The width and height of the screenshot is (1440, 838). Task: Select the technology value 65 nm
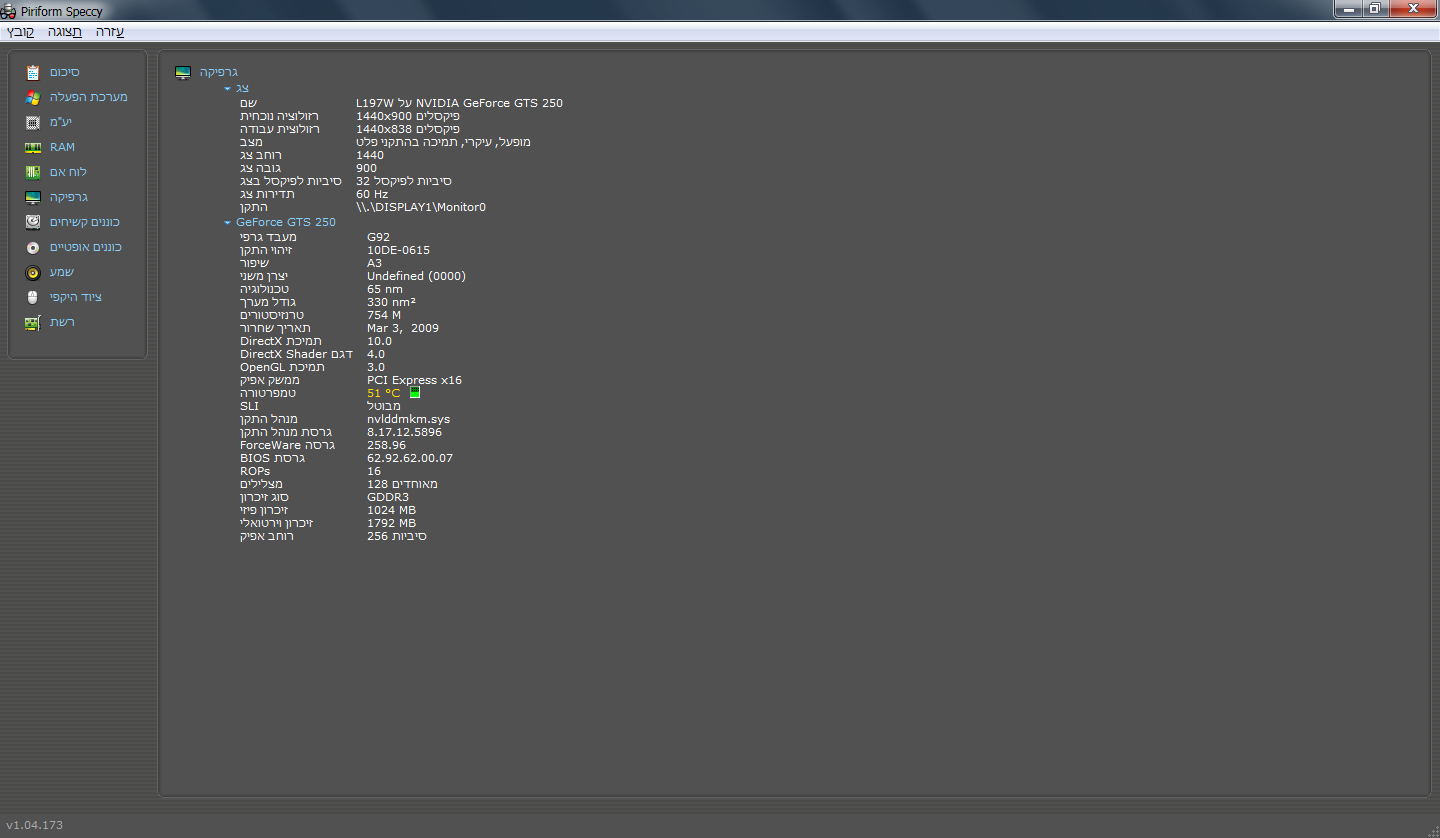[x=385, y=289]
